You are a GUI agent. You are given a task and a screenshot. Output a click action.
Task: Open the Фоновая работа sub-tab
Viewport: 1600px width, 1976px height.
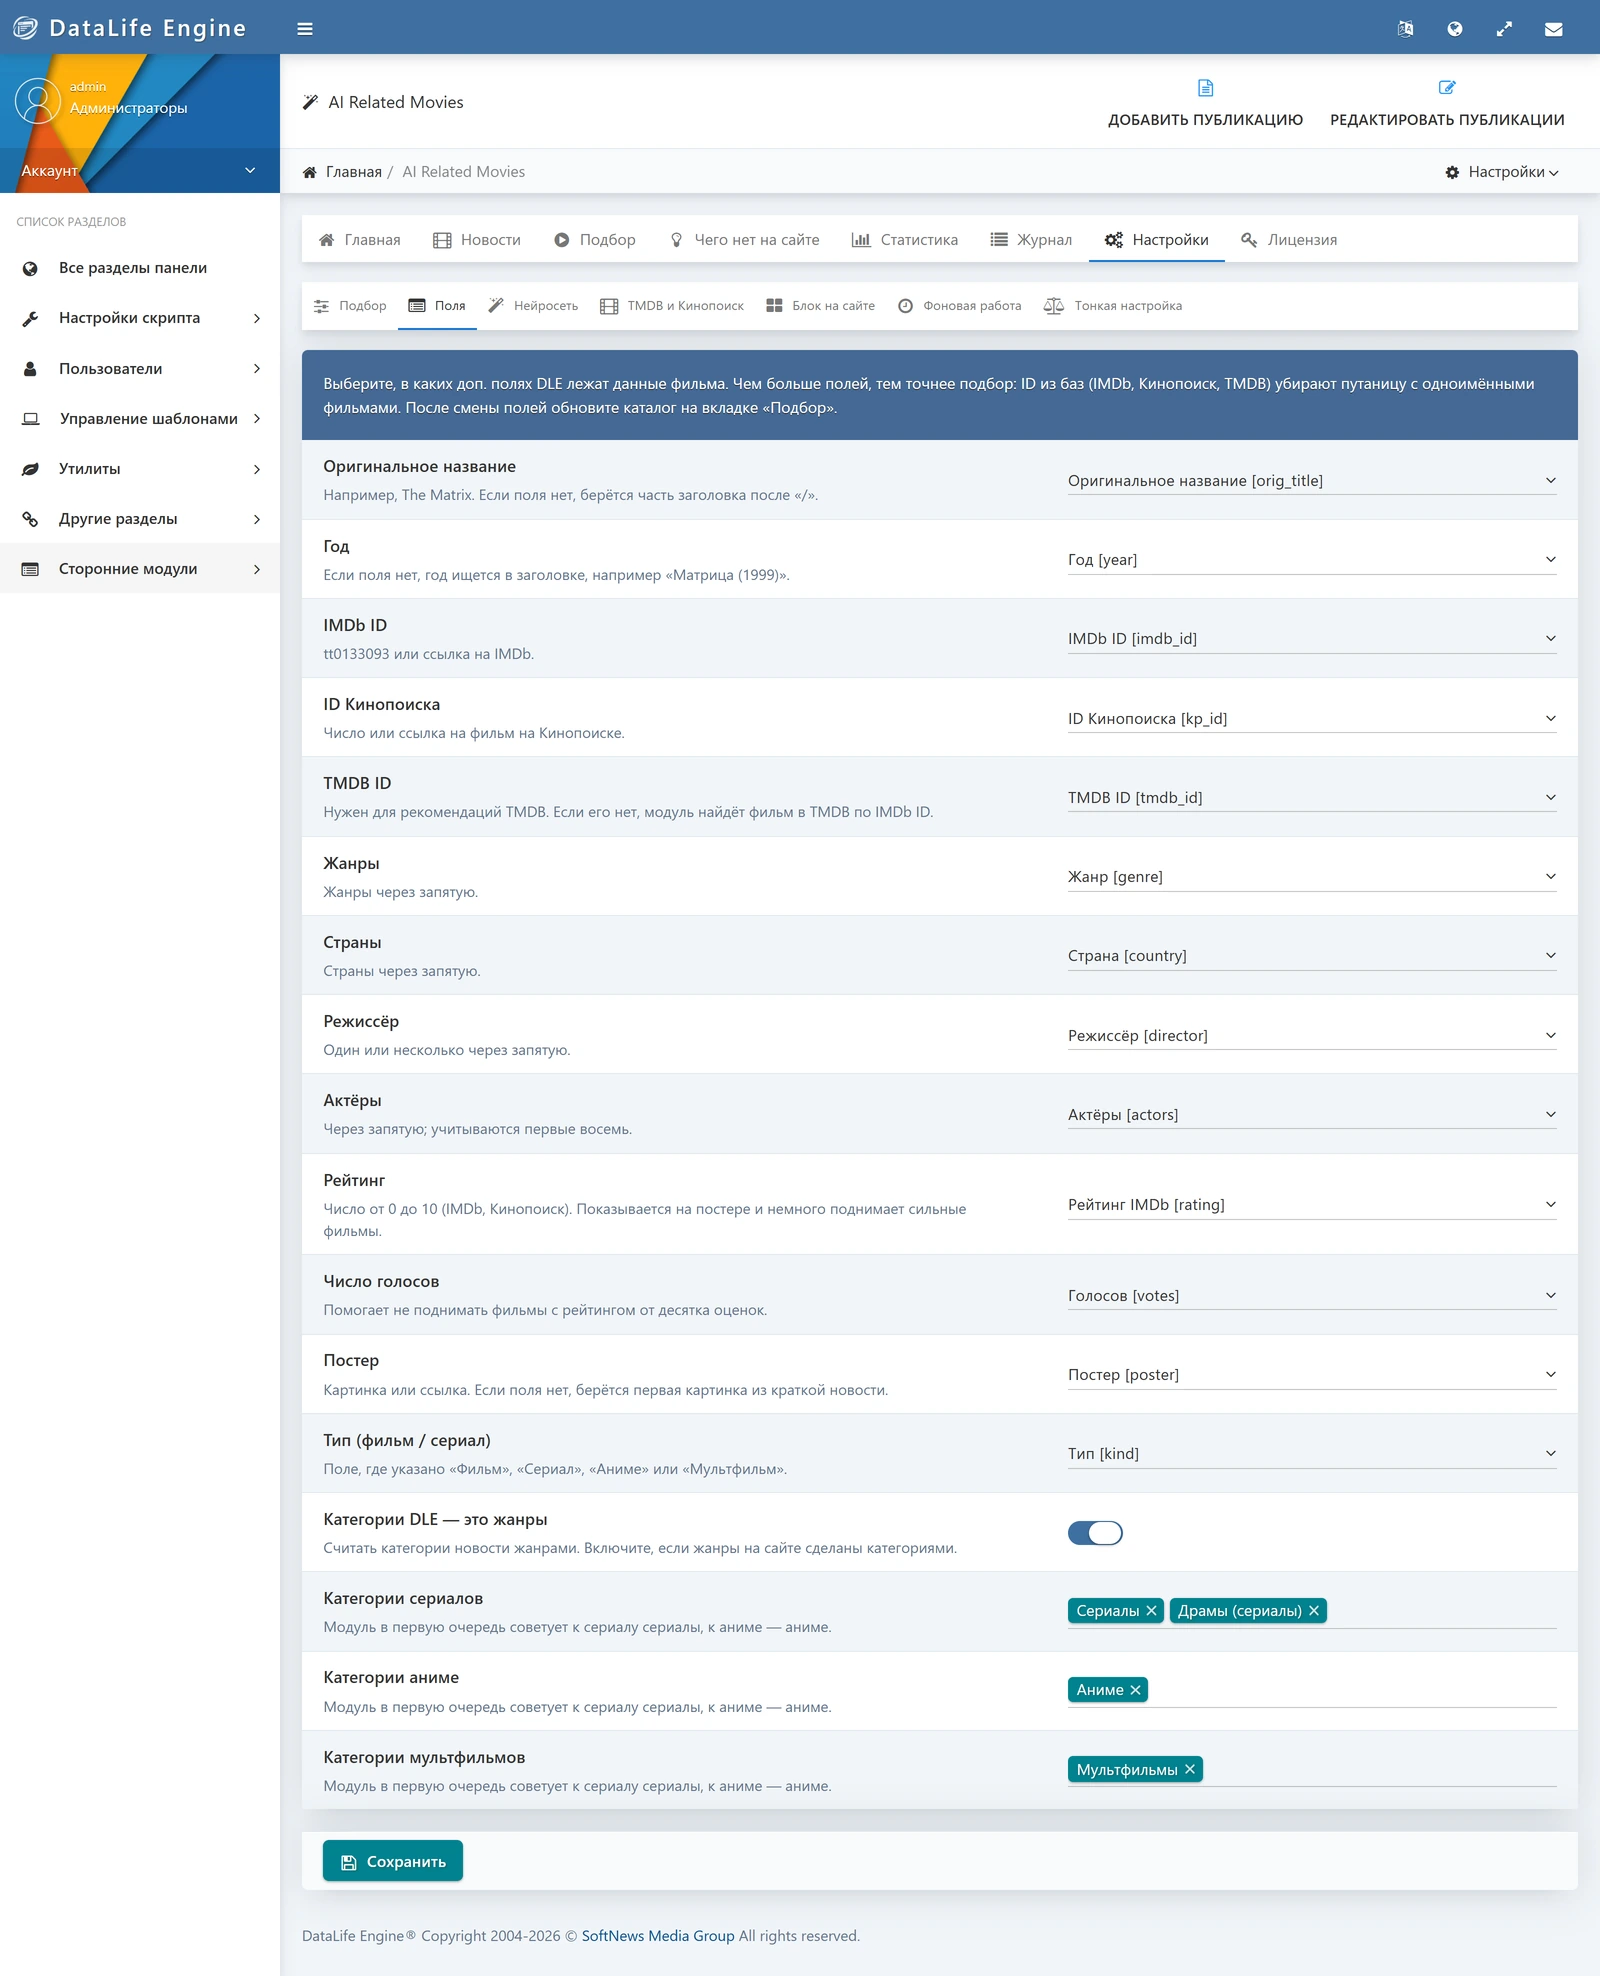[960, 306]
